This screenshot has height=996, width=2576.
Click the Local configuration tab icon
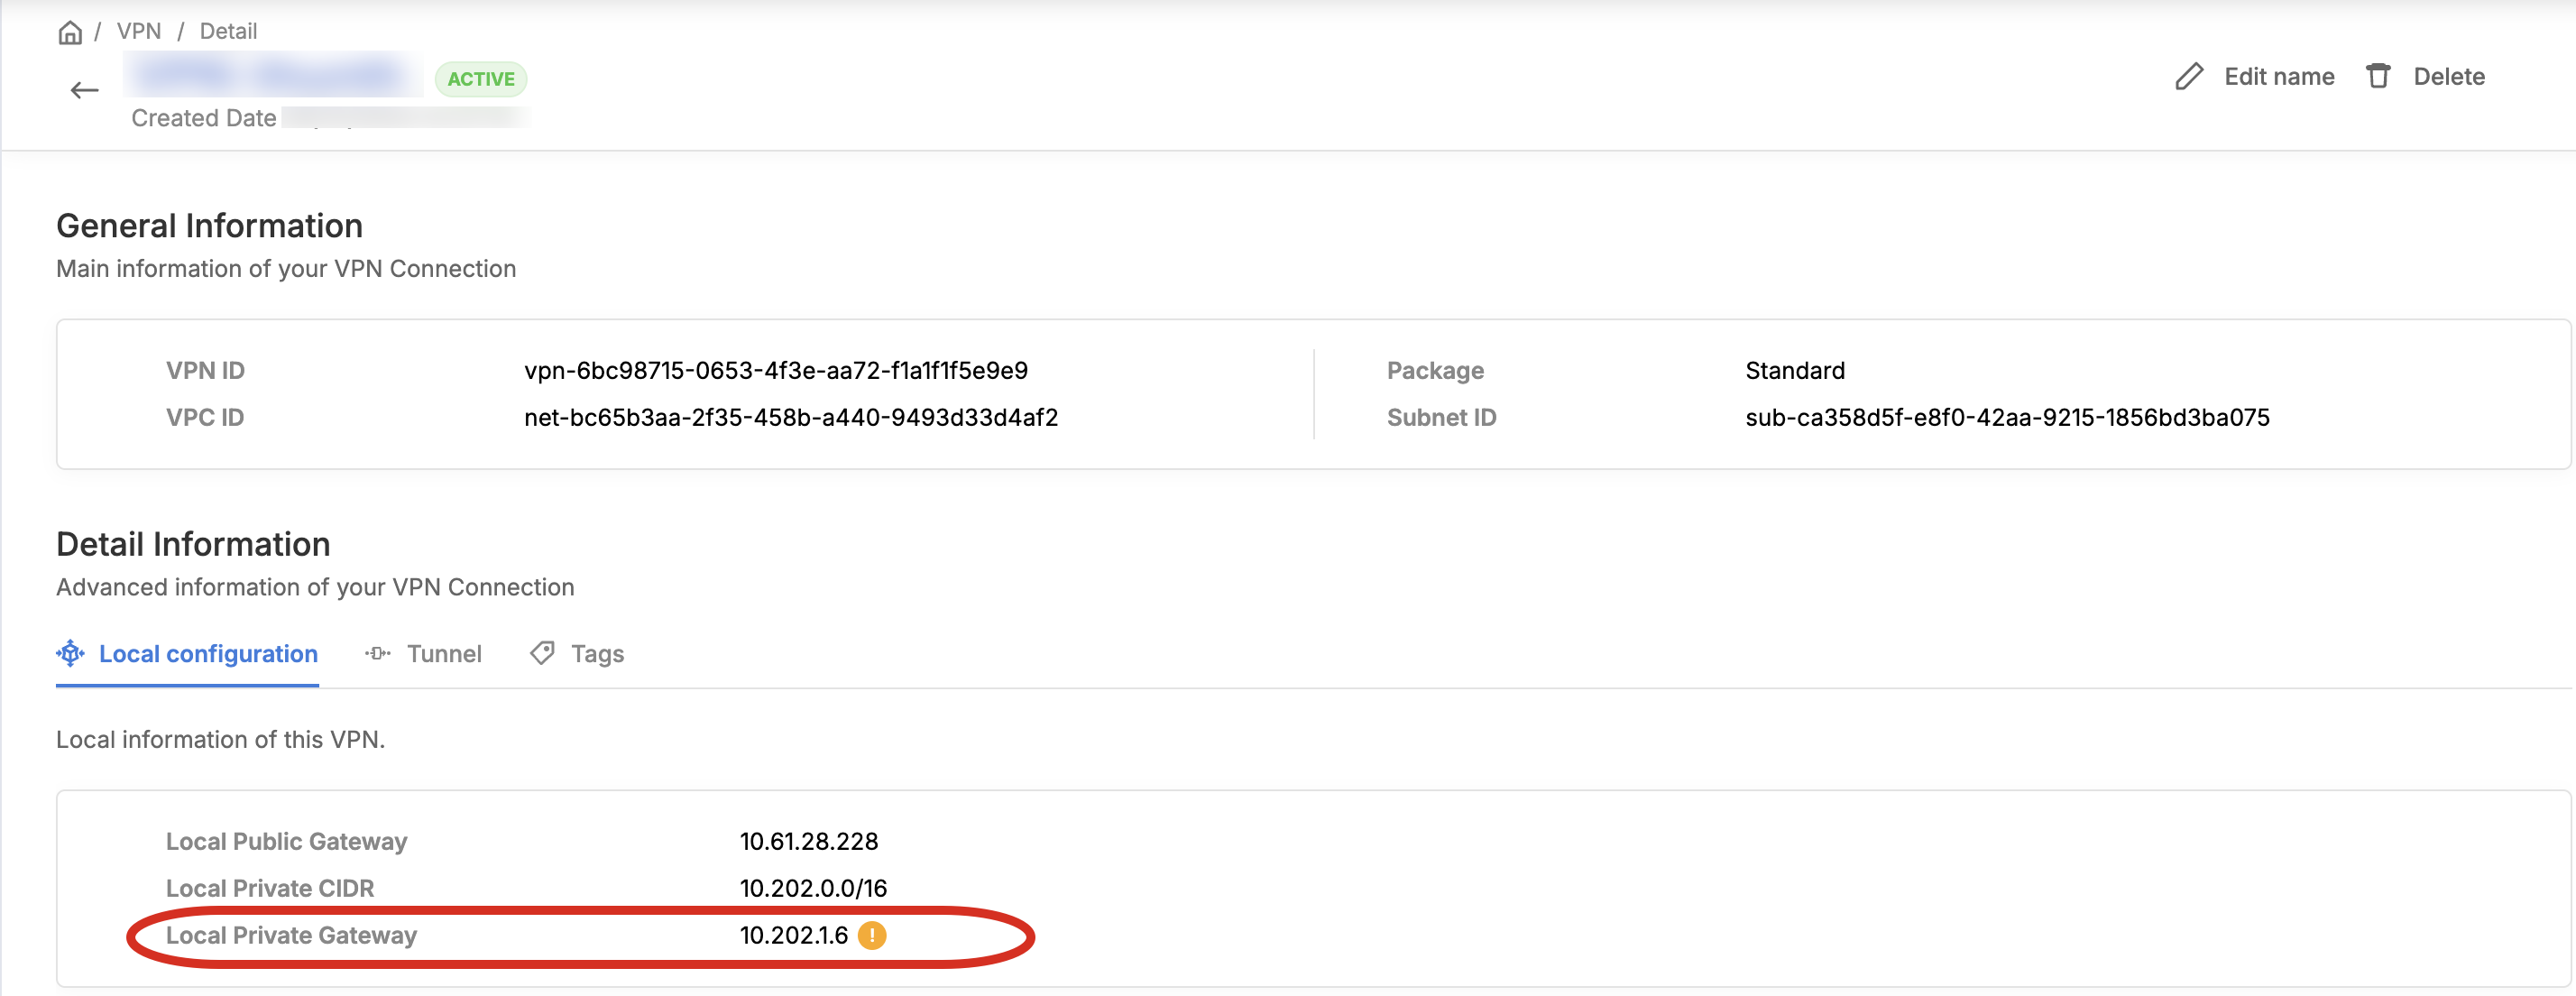coord(71,653)
